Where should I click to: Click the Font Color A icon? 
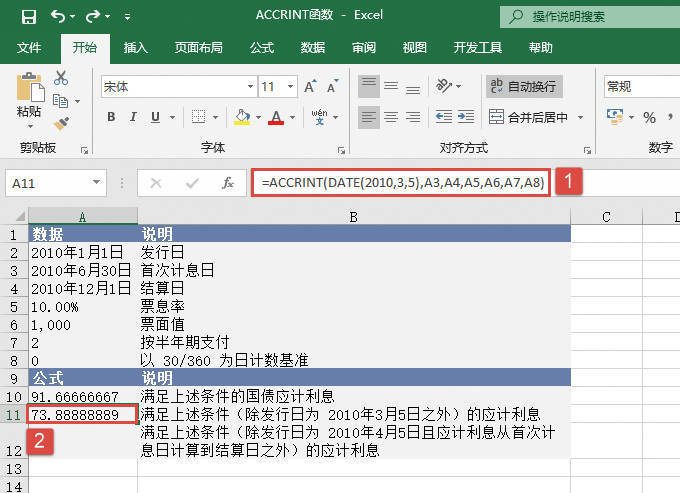[x=276, y=116]
